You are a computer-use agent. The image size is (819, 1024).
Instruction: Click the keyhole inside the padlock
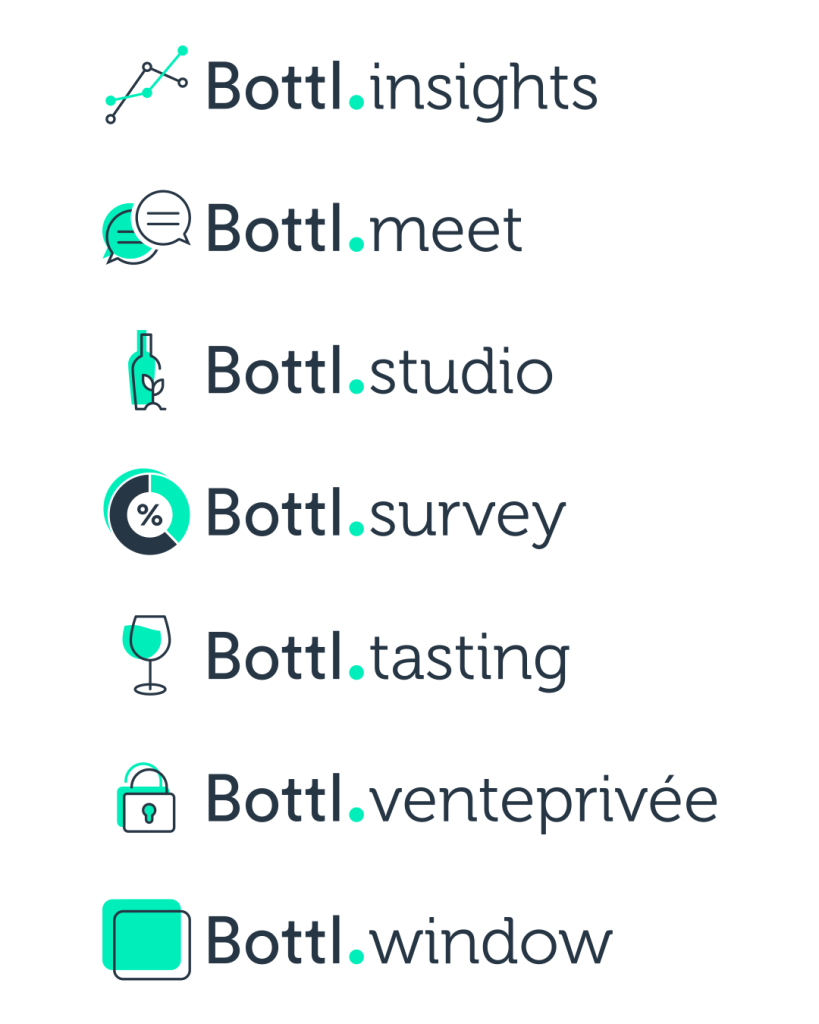150,809
